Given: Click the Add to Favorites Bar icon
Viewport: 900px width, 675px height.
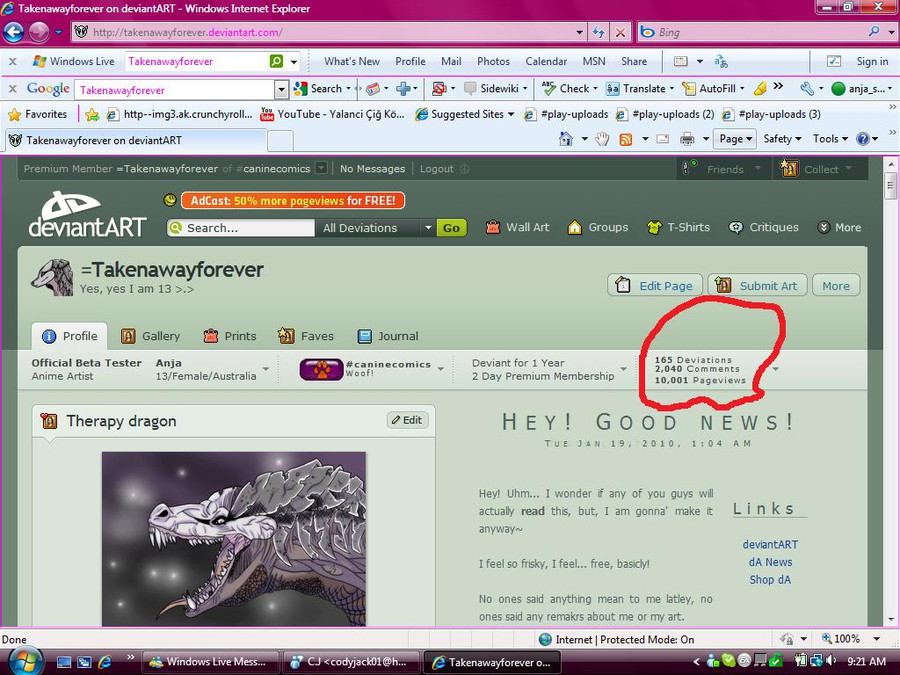Looking at the screenshot, I should coord(91,114).
